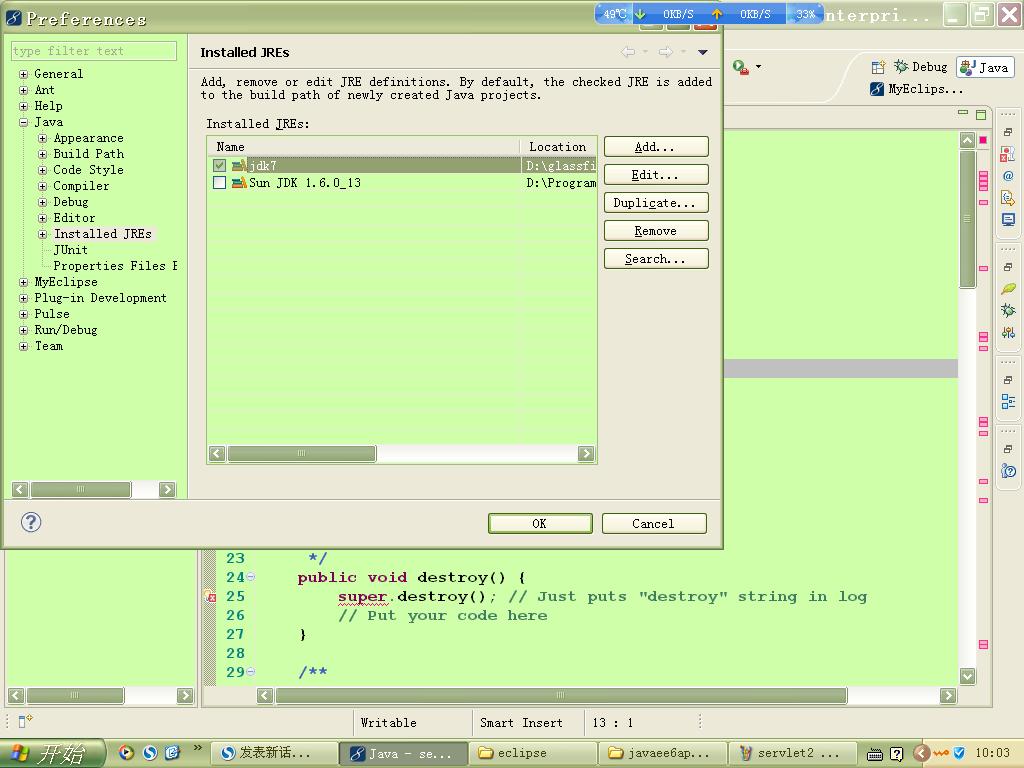
Task: Switch to the Java perspective
Action: tap(985, 67)
